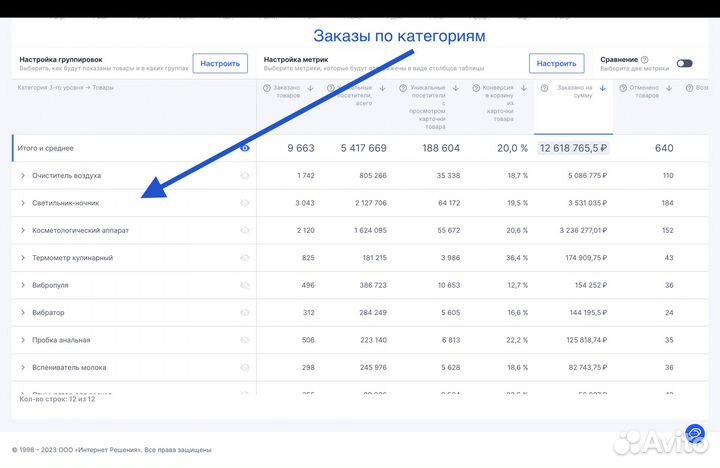Toggle visibility for Термометр кулинарный row
Image resolution: width=720 pixels, height=468 pixels.
[245, 258]
